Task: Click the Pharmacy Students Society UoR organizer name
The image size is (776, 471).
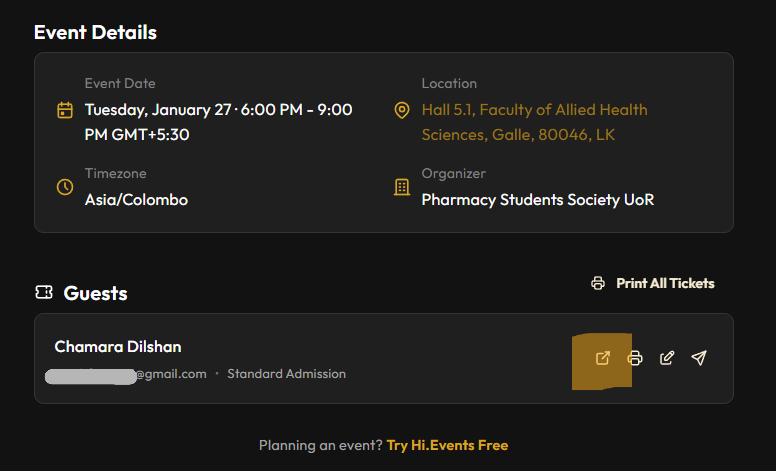Action: point(537,199)
